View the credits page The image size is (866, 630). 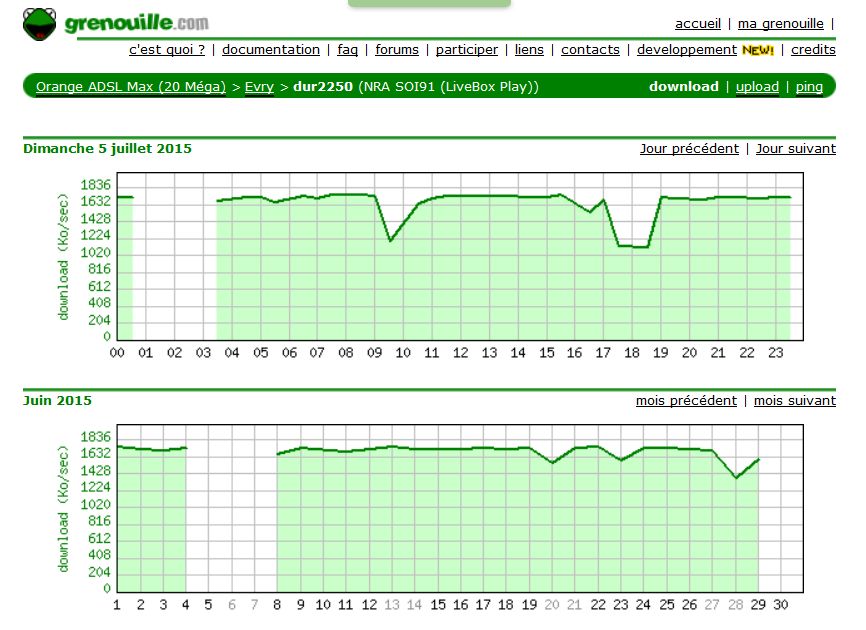(813, 50)
